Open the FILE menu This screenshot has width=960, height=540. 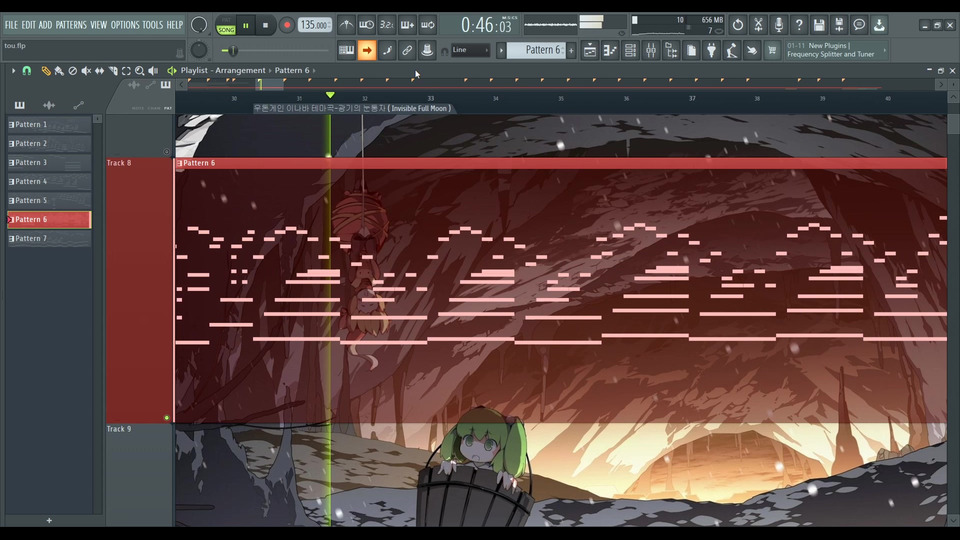click(11, 25)
